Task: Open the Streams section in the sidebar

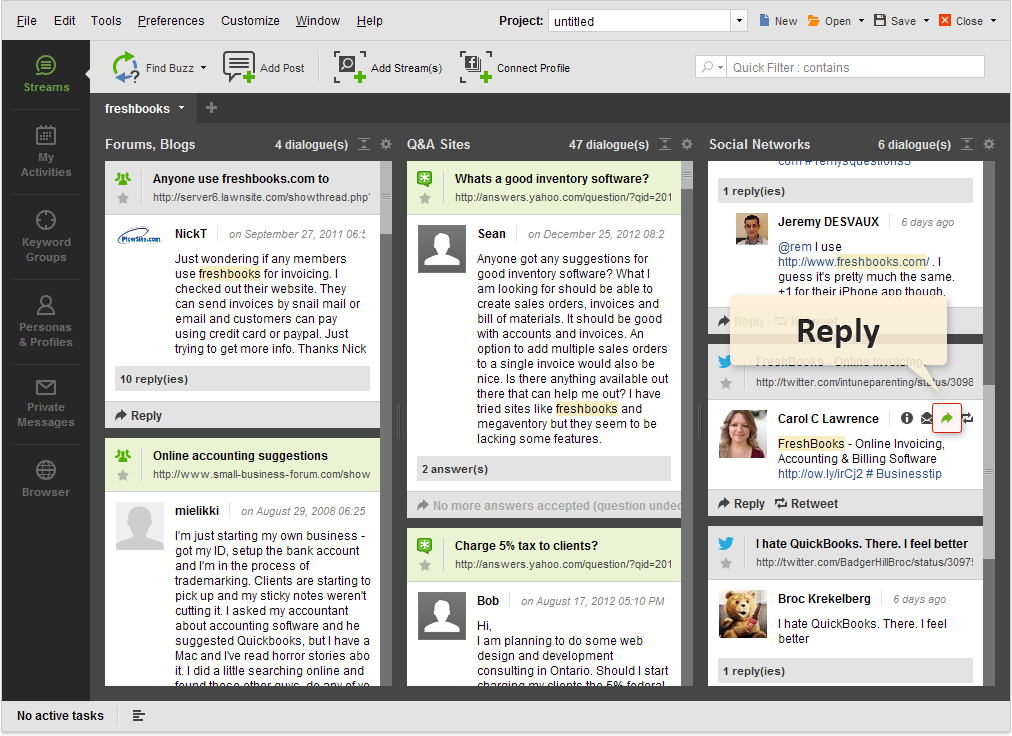Action: point(46,74)
